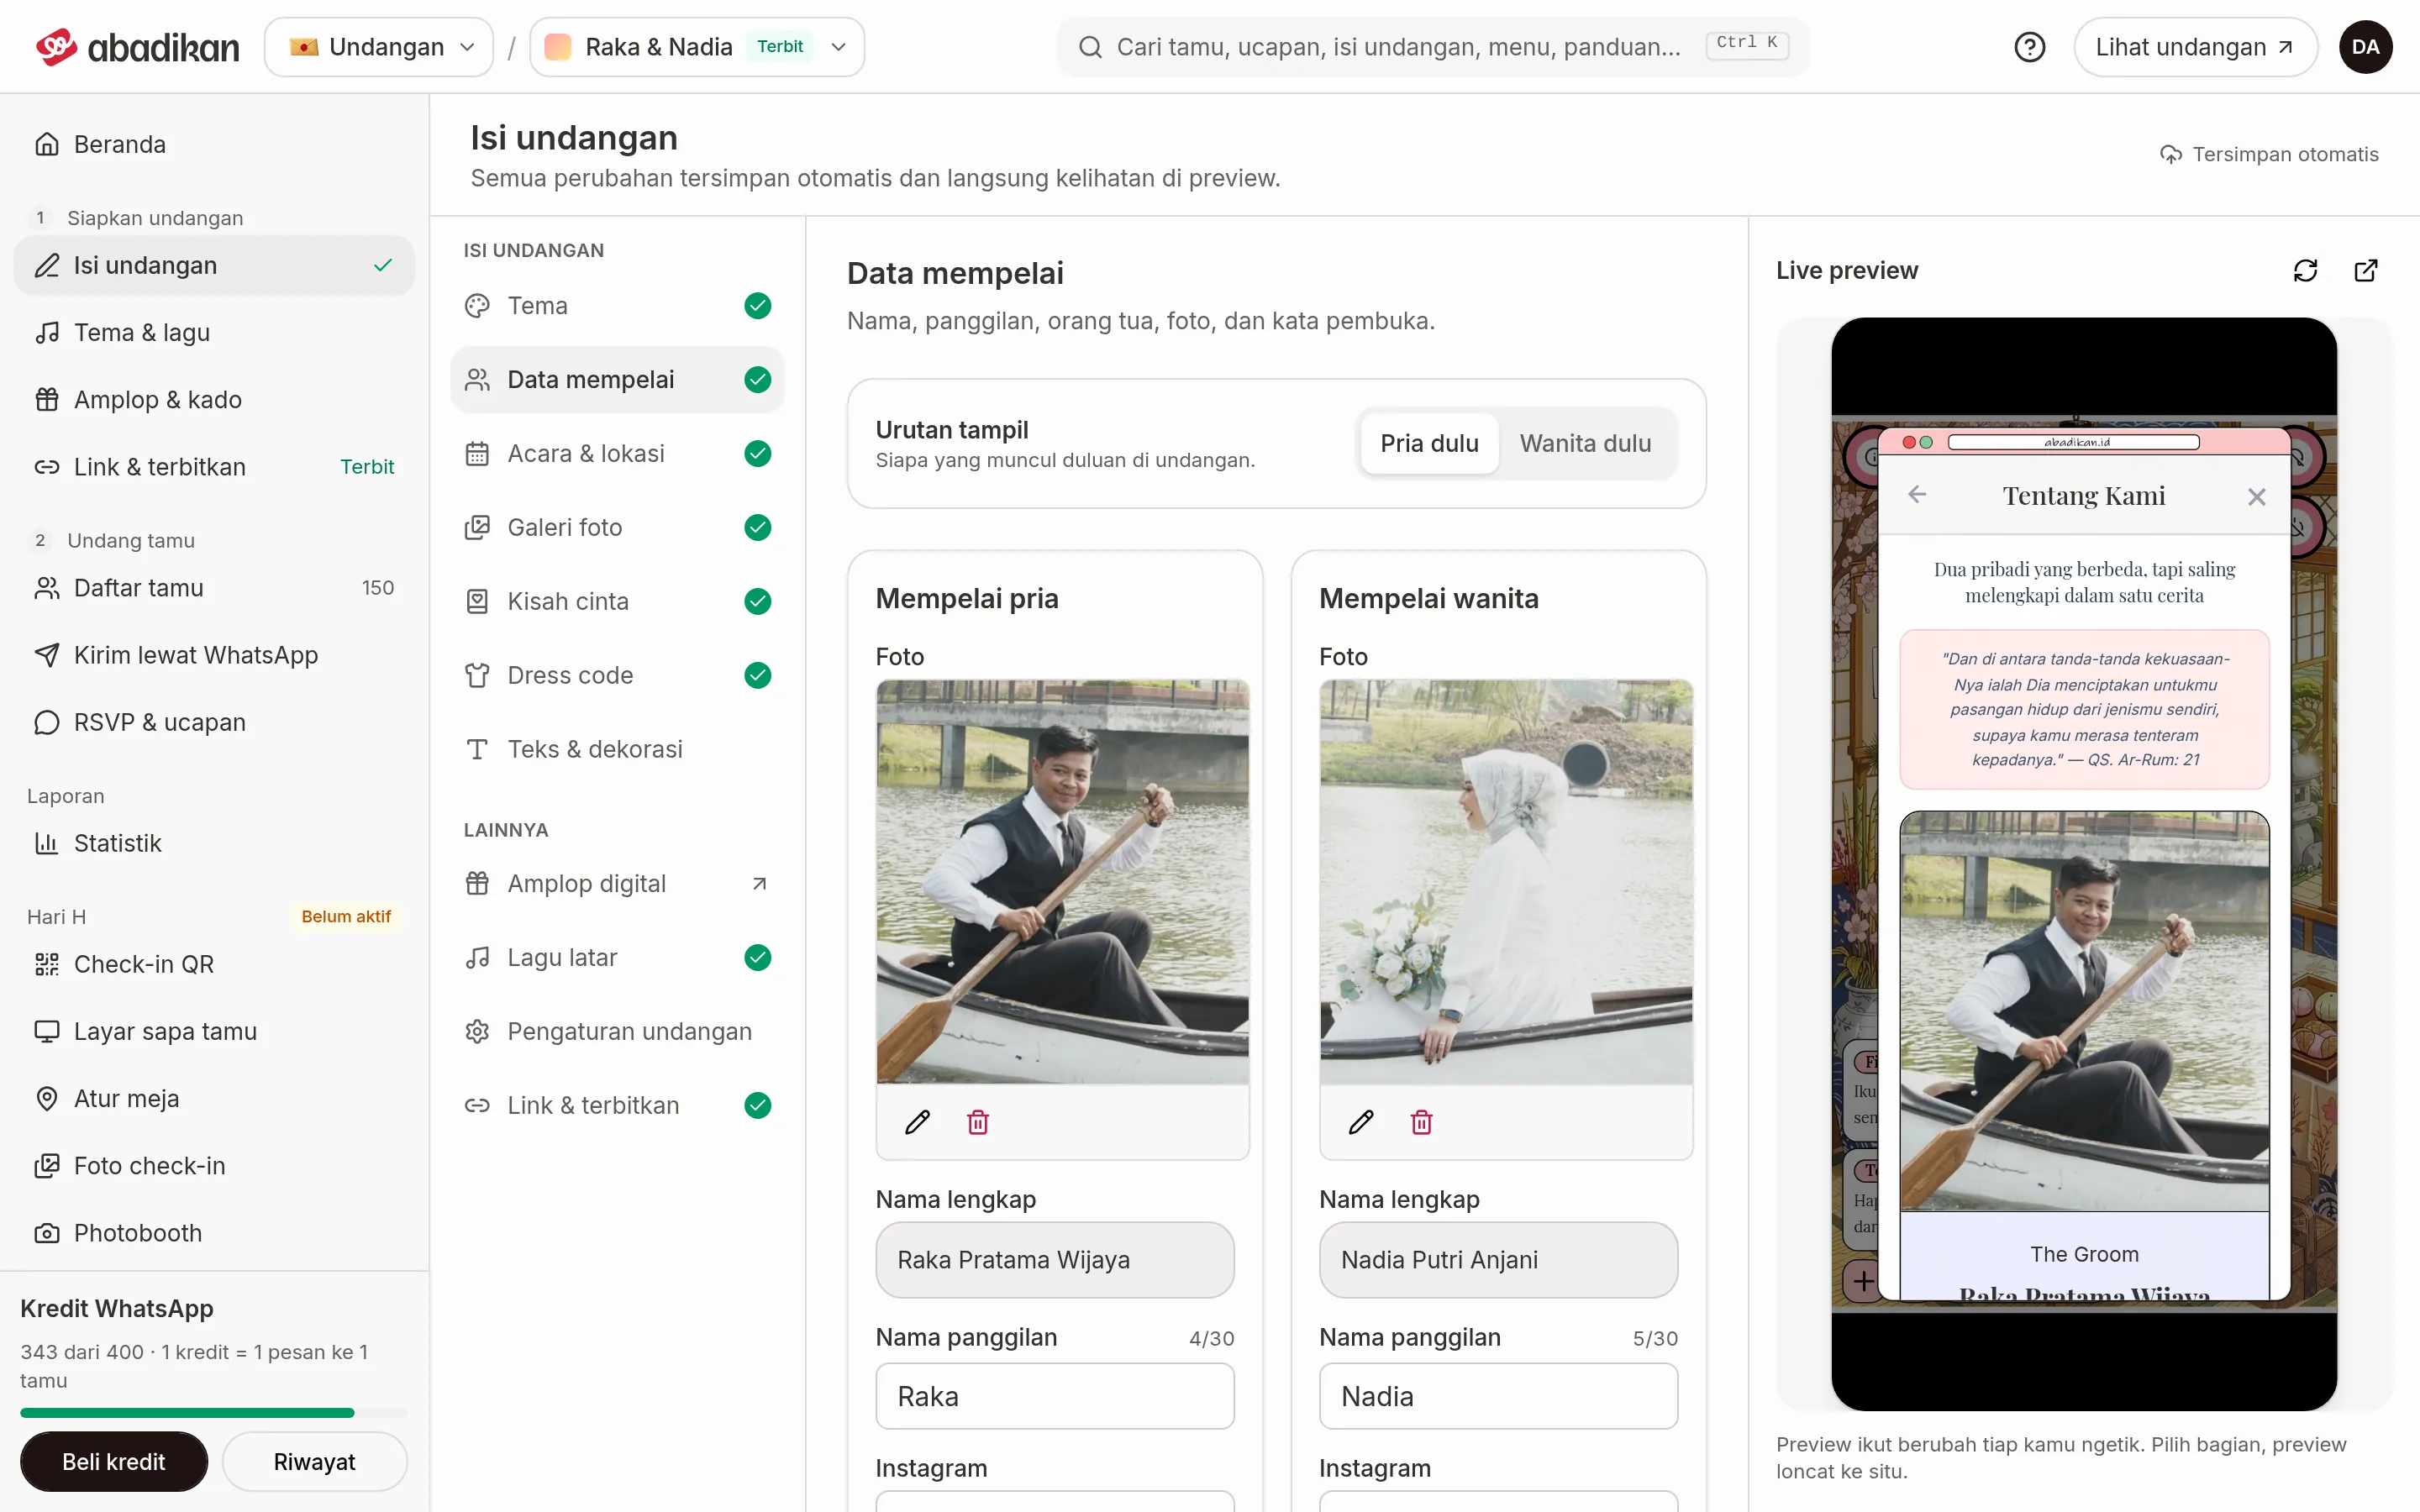
Task: Click the bride Nama panggilan field Nadia
Action: click(x=1498, y=1396)
